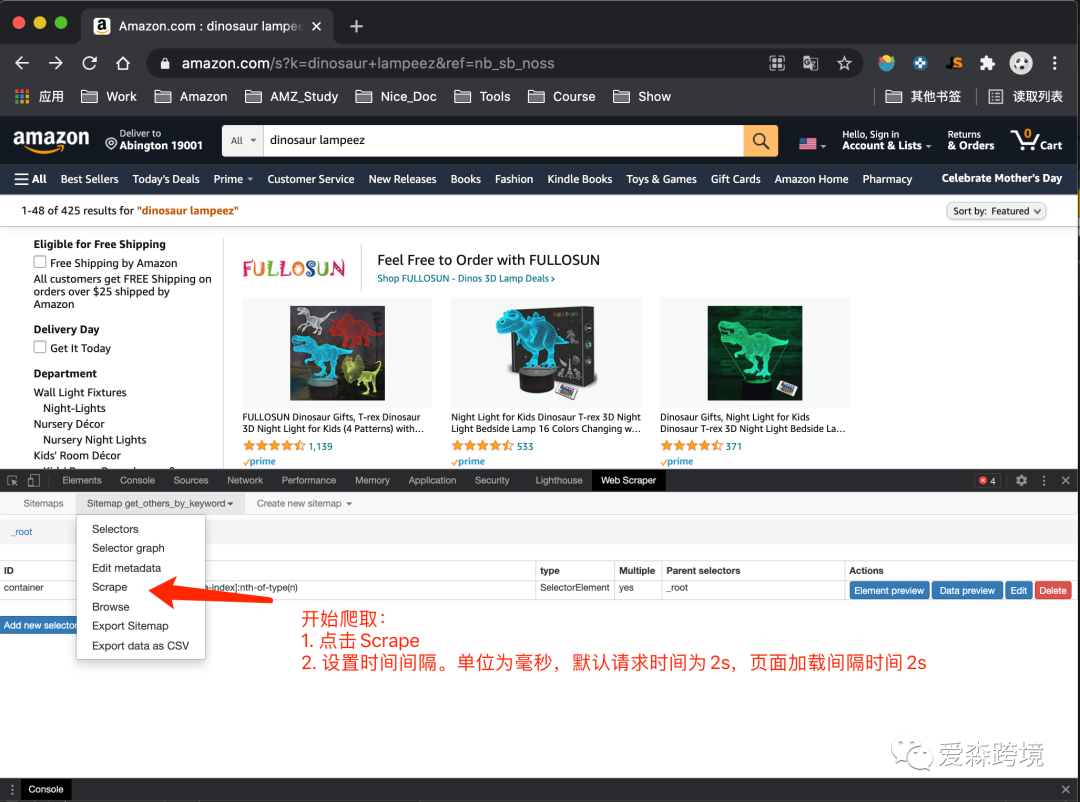This screenshot has width=1080, height=802.
Task: Click Add new selector button
Action: tap(39, 626)
